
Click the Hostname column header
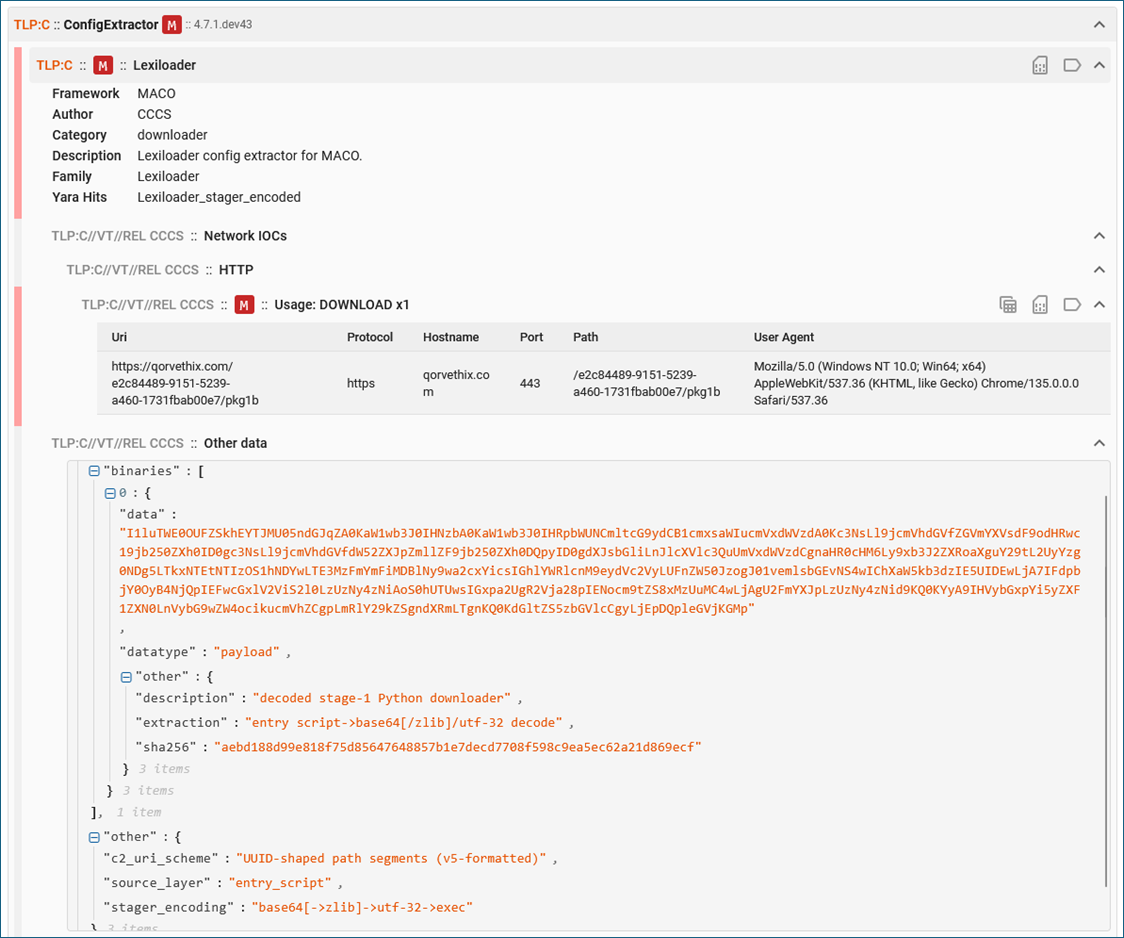tap(451, 337)
